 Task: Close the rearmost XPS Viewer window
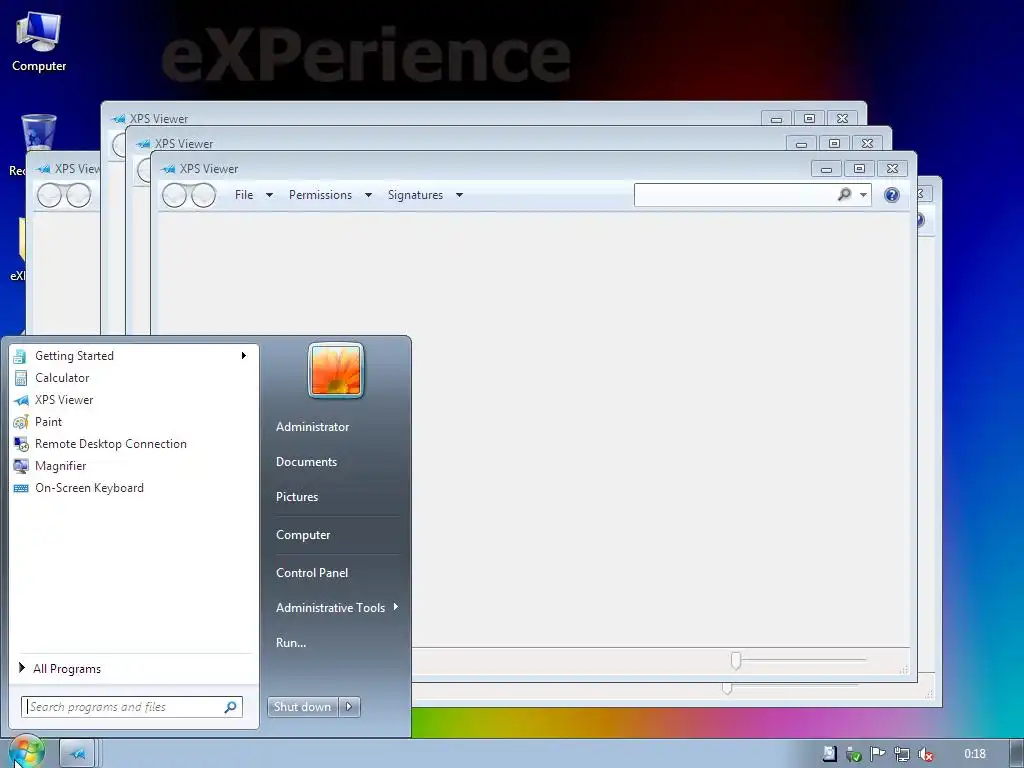point(842,119)
